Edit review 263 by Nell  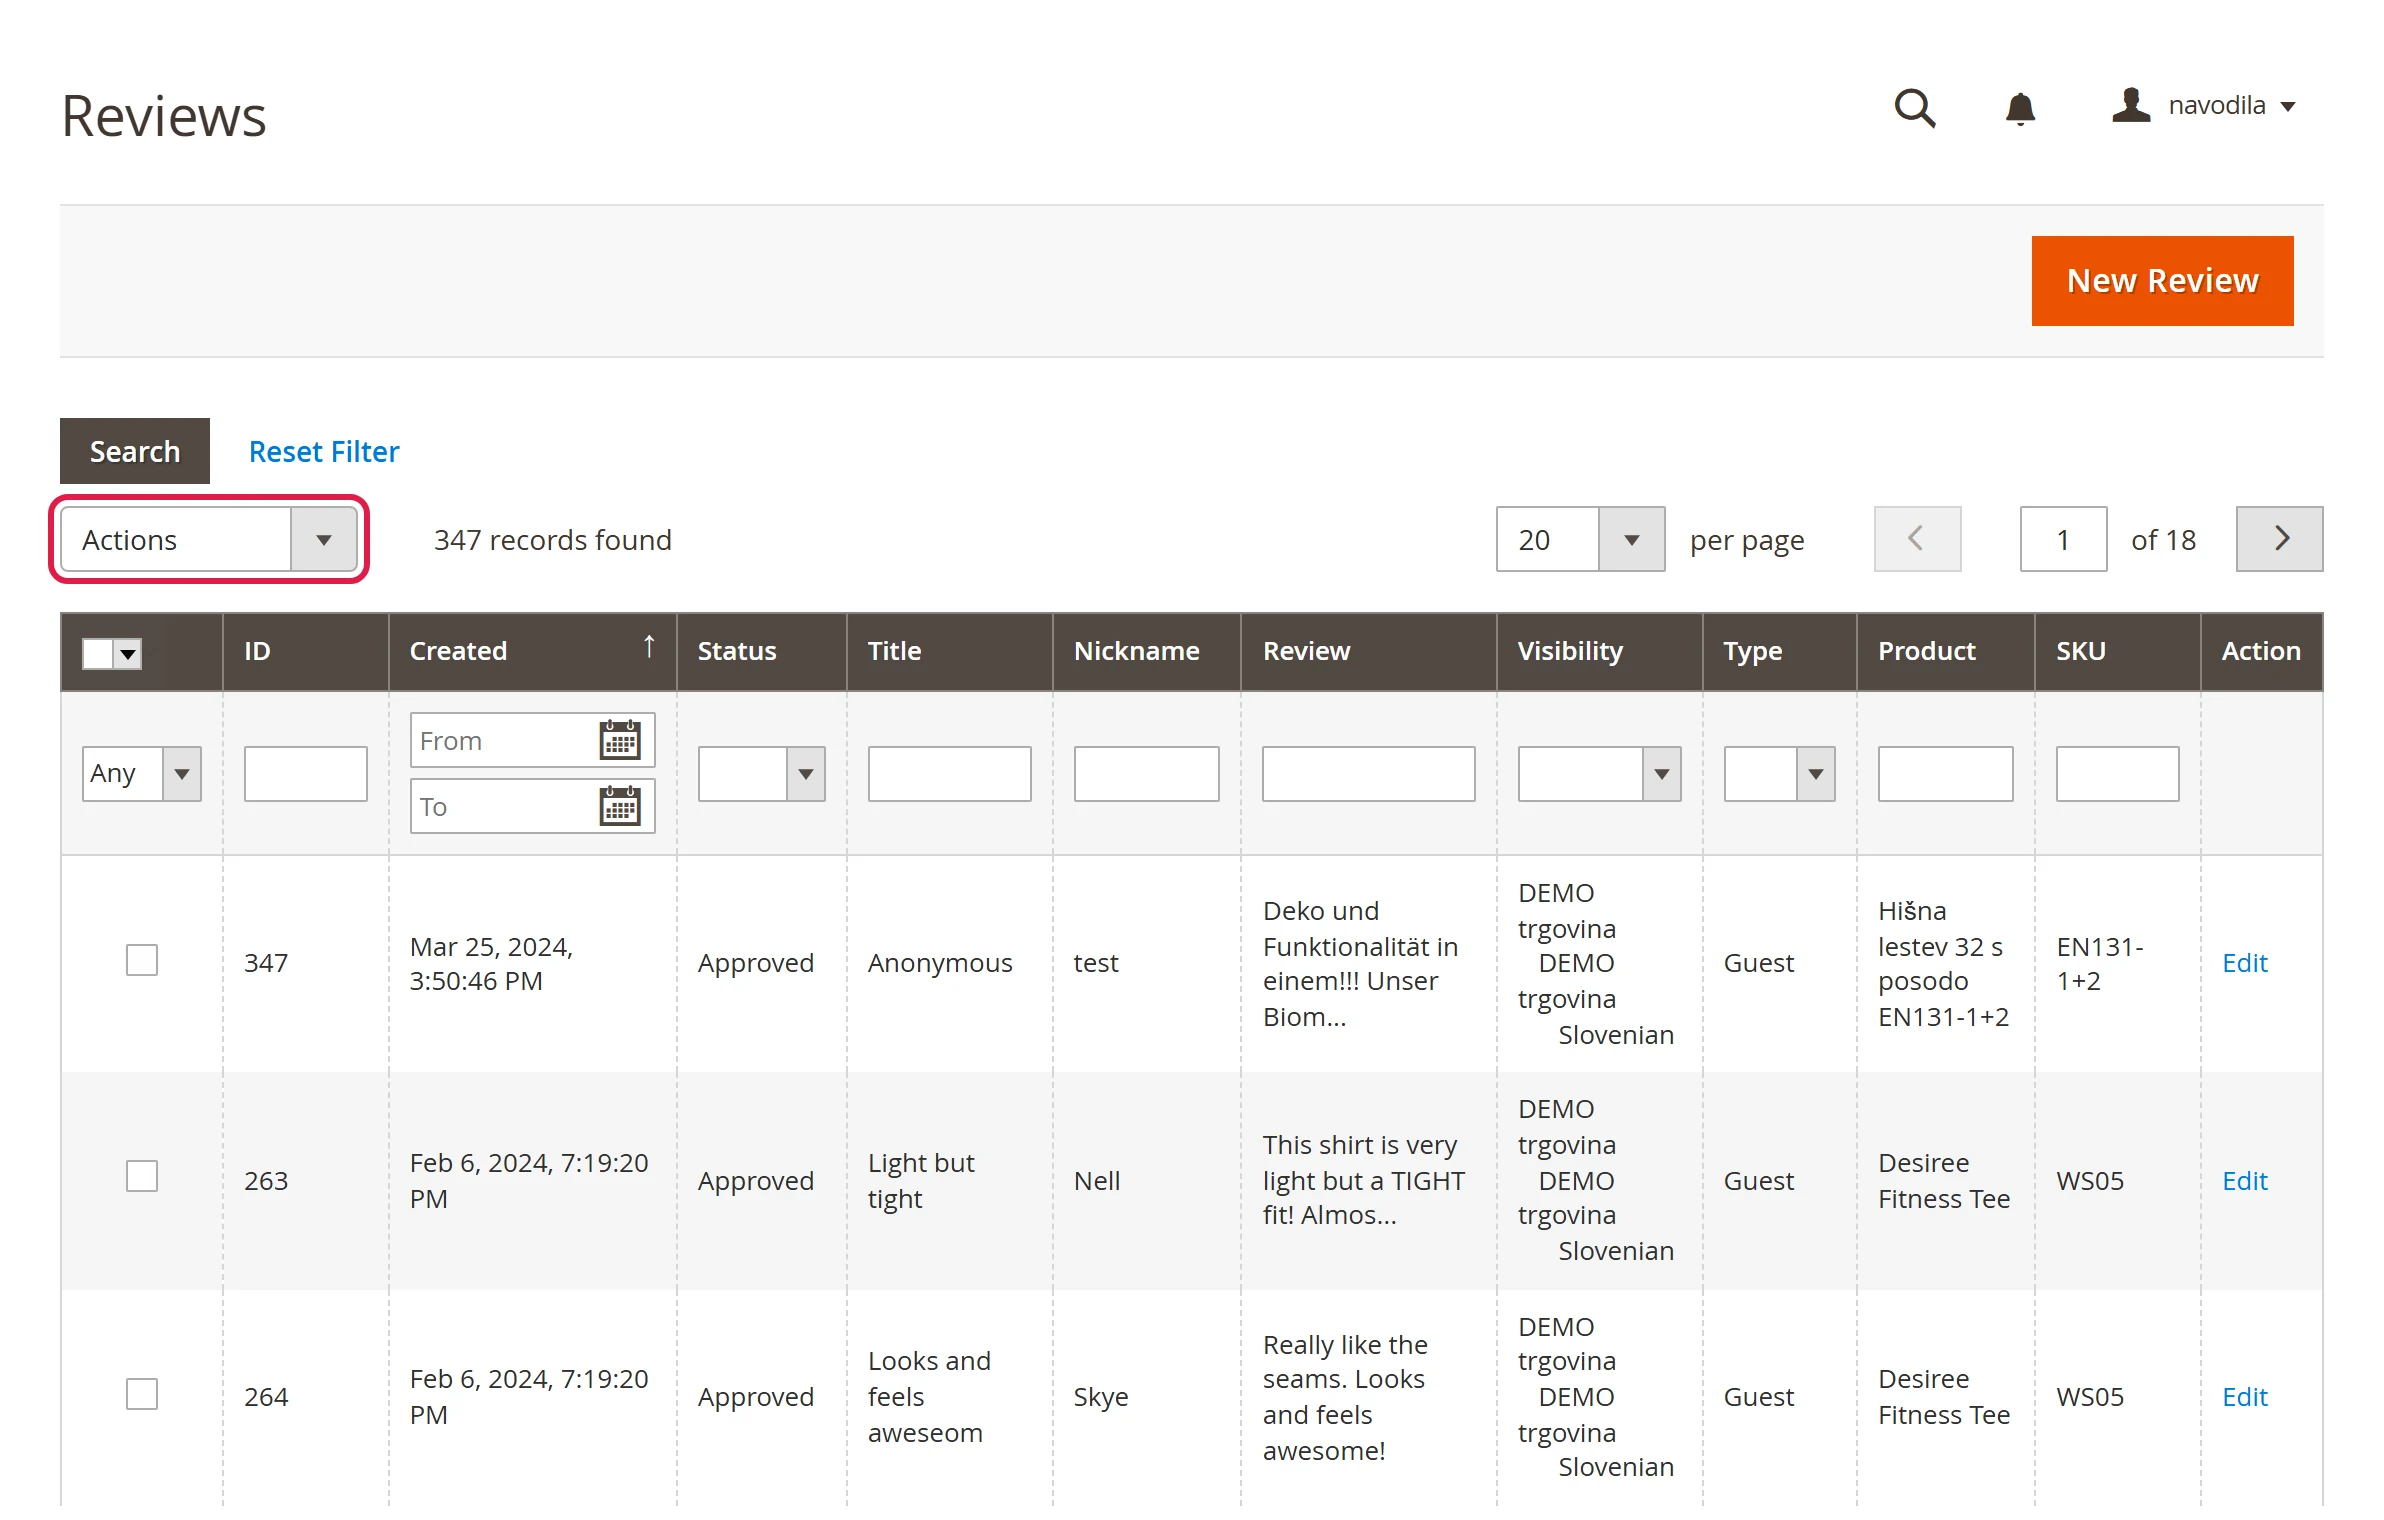click(x=2244, y=1180)
